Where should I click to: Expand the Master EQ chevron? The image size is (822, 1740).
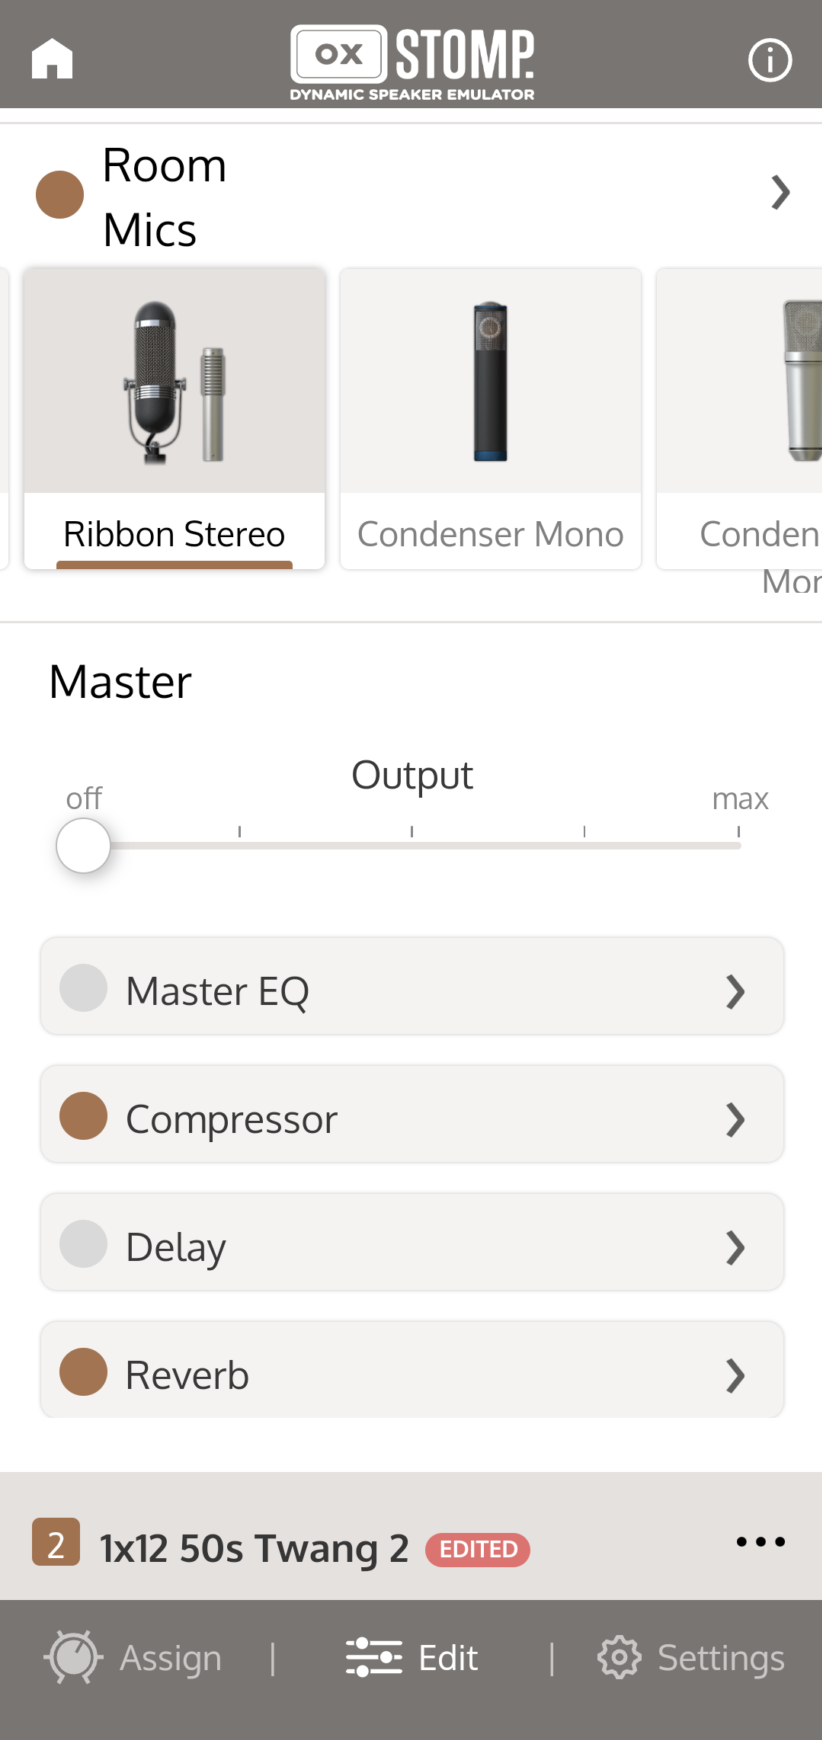coord(735,991)
